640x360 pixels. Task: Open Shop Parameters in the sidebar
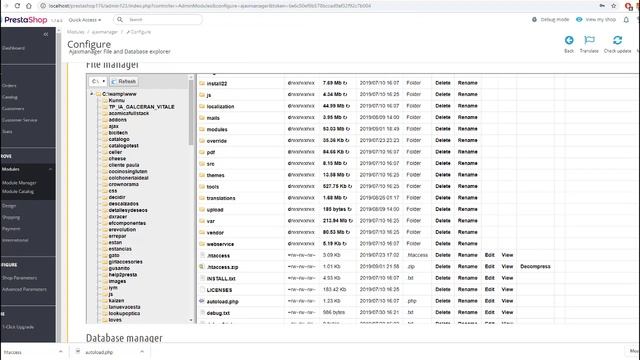[19, 278]
